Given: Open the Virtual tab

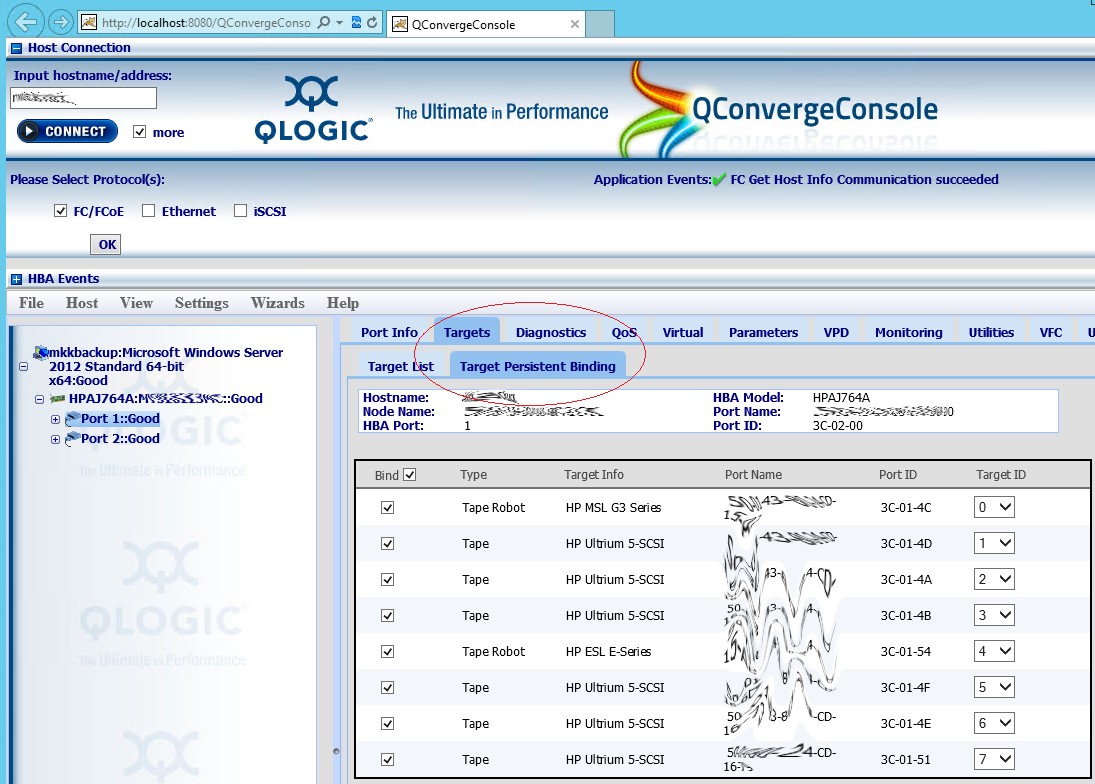Looking at the screenshot, I should pos(683,332).
